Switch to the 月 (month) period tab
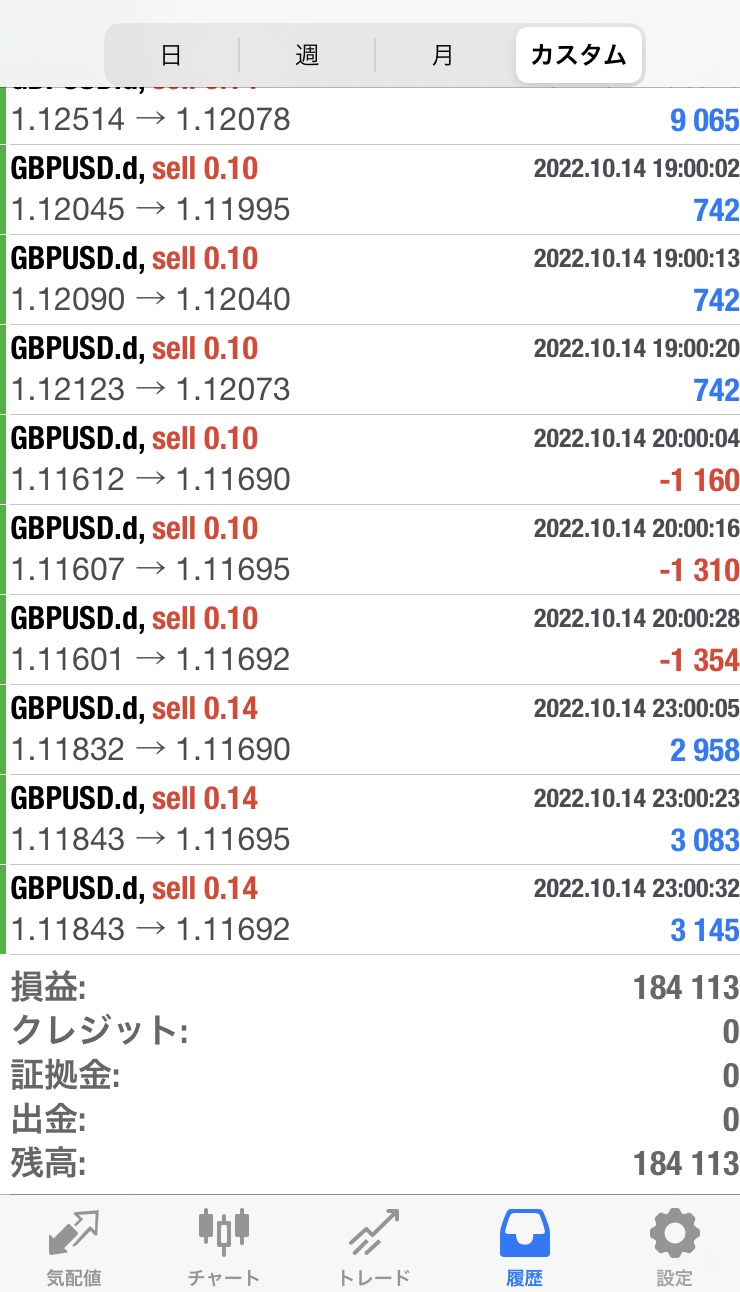The height and width of the screenshot is (1292, 740). [x=443, y=54]
